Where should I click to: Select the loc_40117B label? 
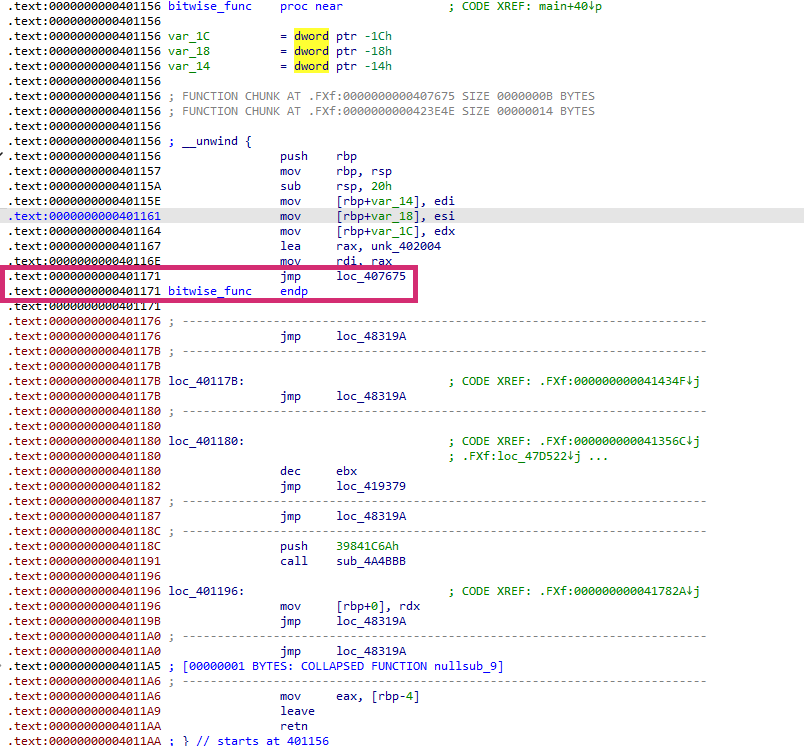pyautogui.click(x=206, y=381)
